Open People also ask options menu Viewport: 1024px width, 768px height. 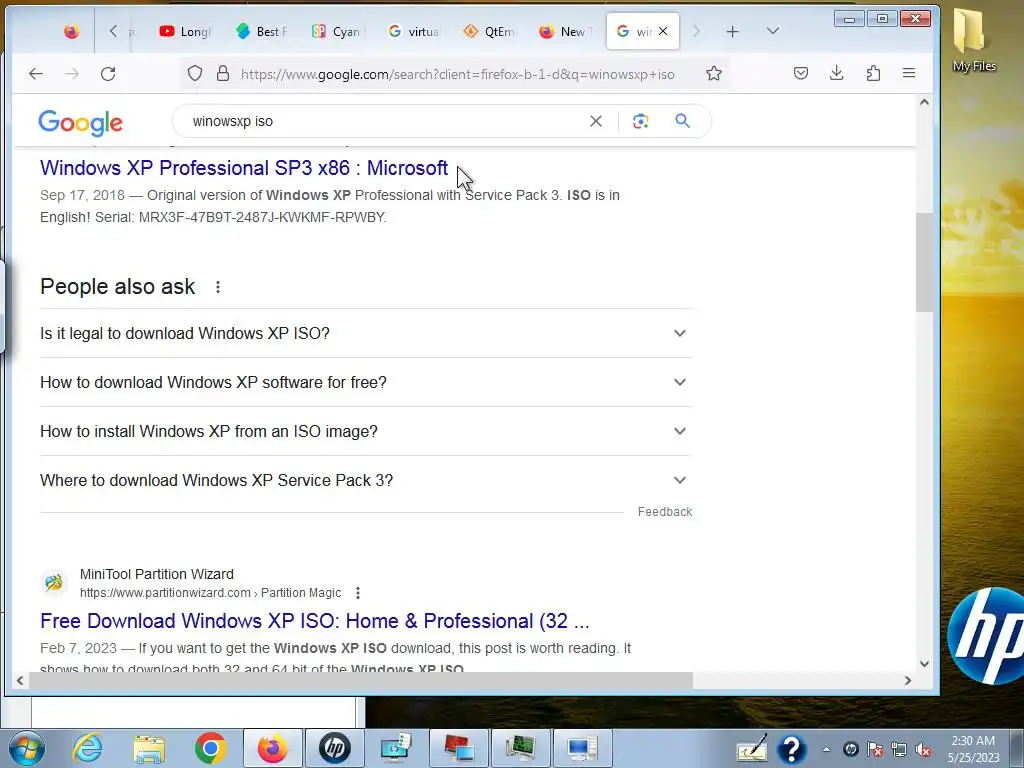click(217, 287)
